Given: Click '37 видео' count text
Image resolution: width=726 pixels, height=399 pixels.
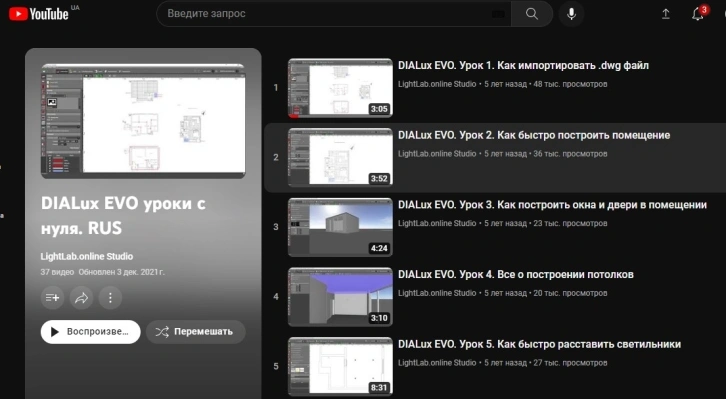Looking at the screenshot, I should tap(57, 272).
